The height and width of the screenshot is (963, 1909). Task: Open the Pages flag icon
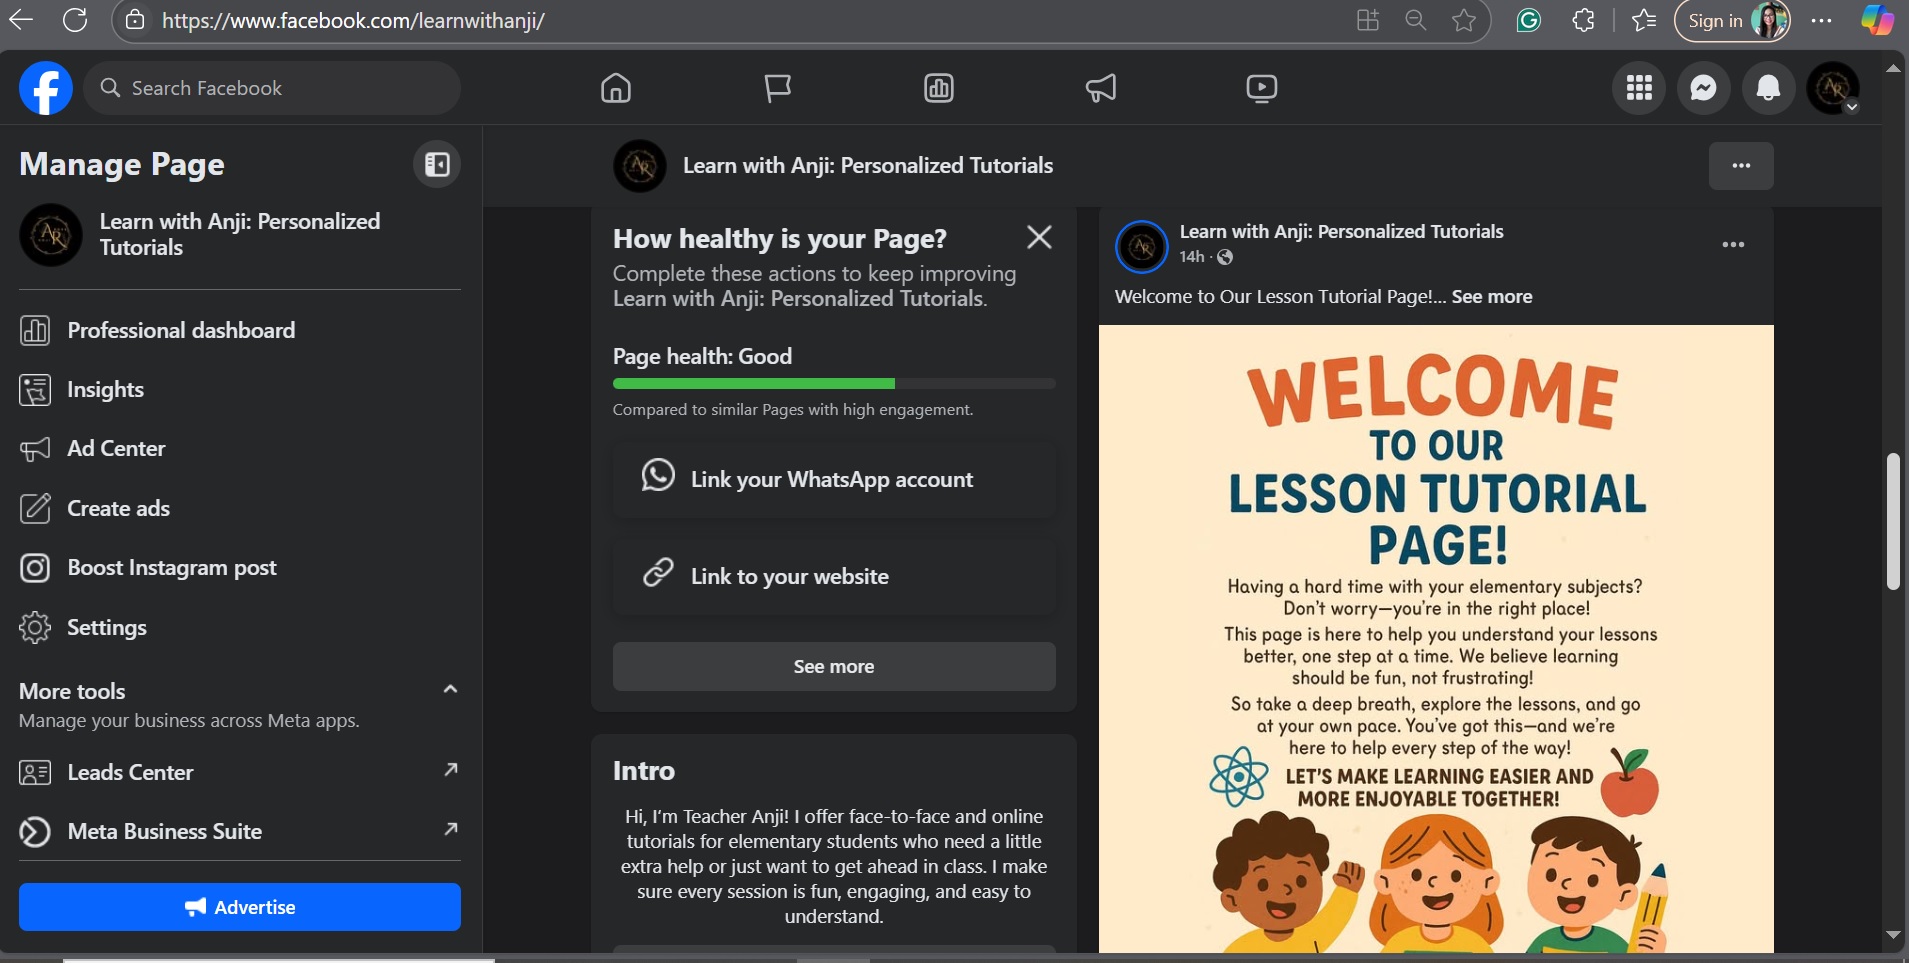(x=777, y=88)
